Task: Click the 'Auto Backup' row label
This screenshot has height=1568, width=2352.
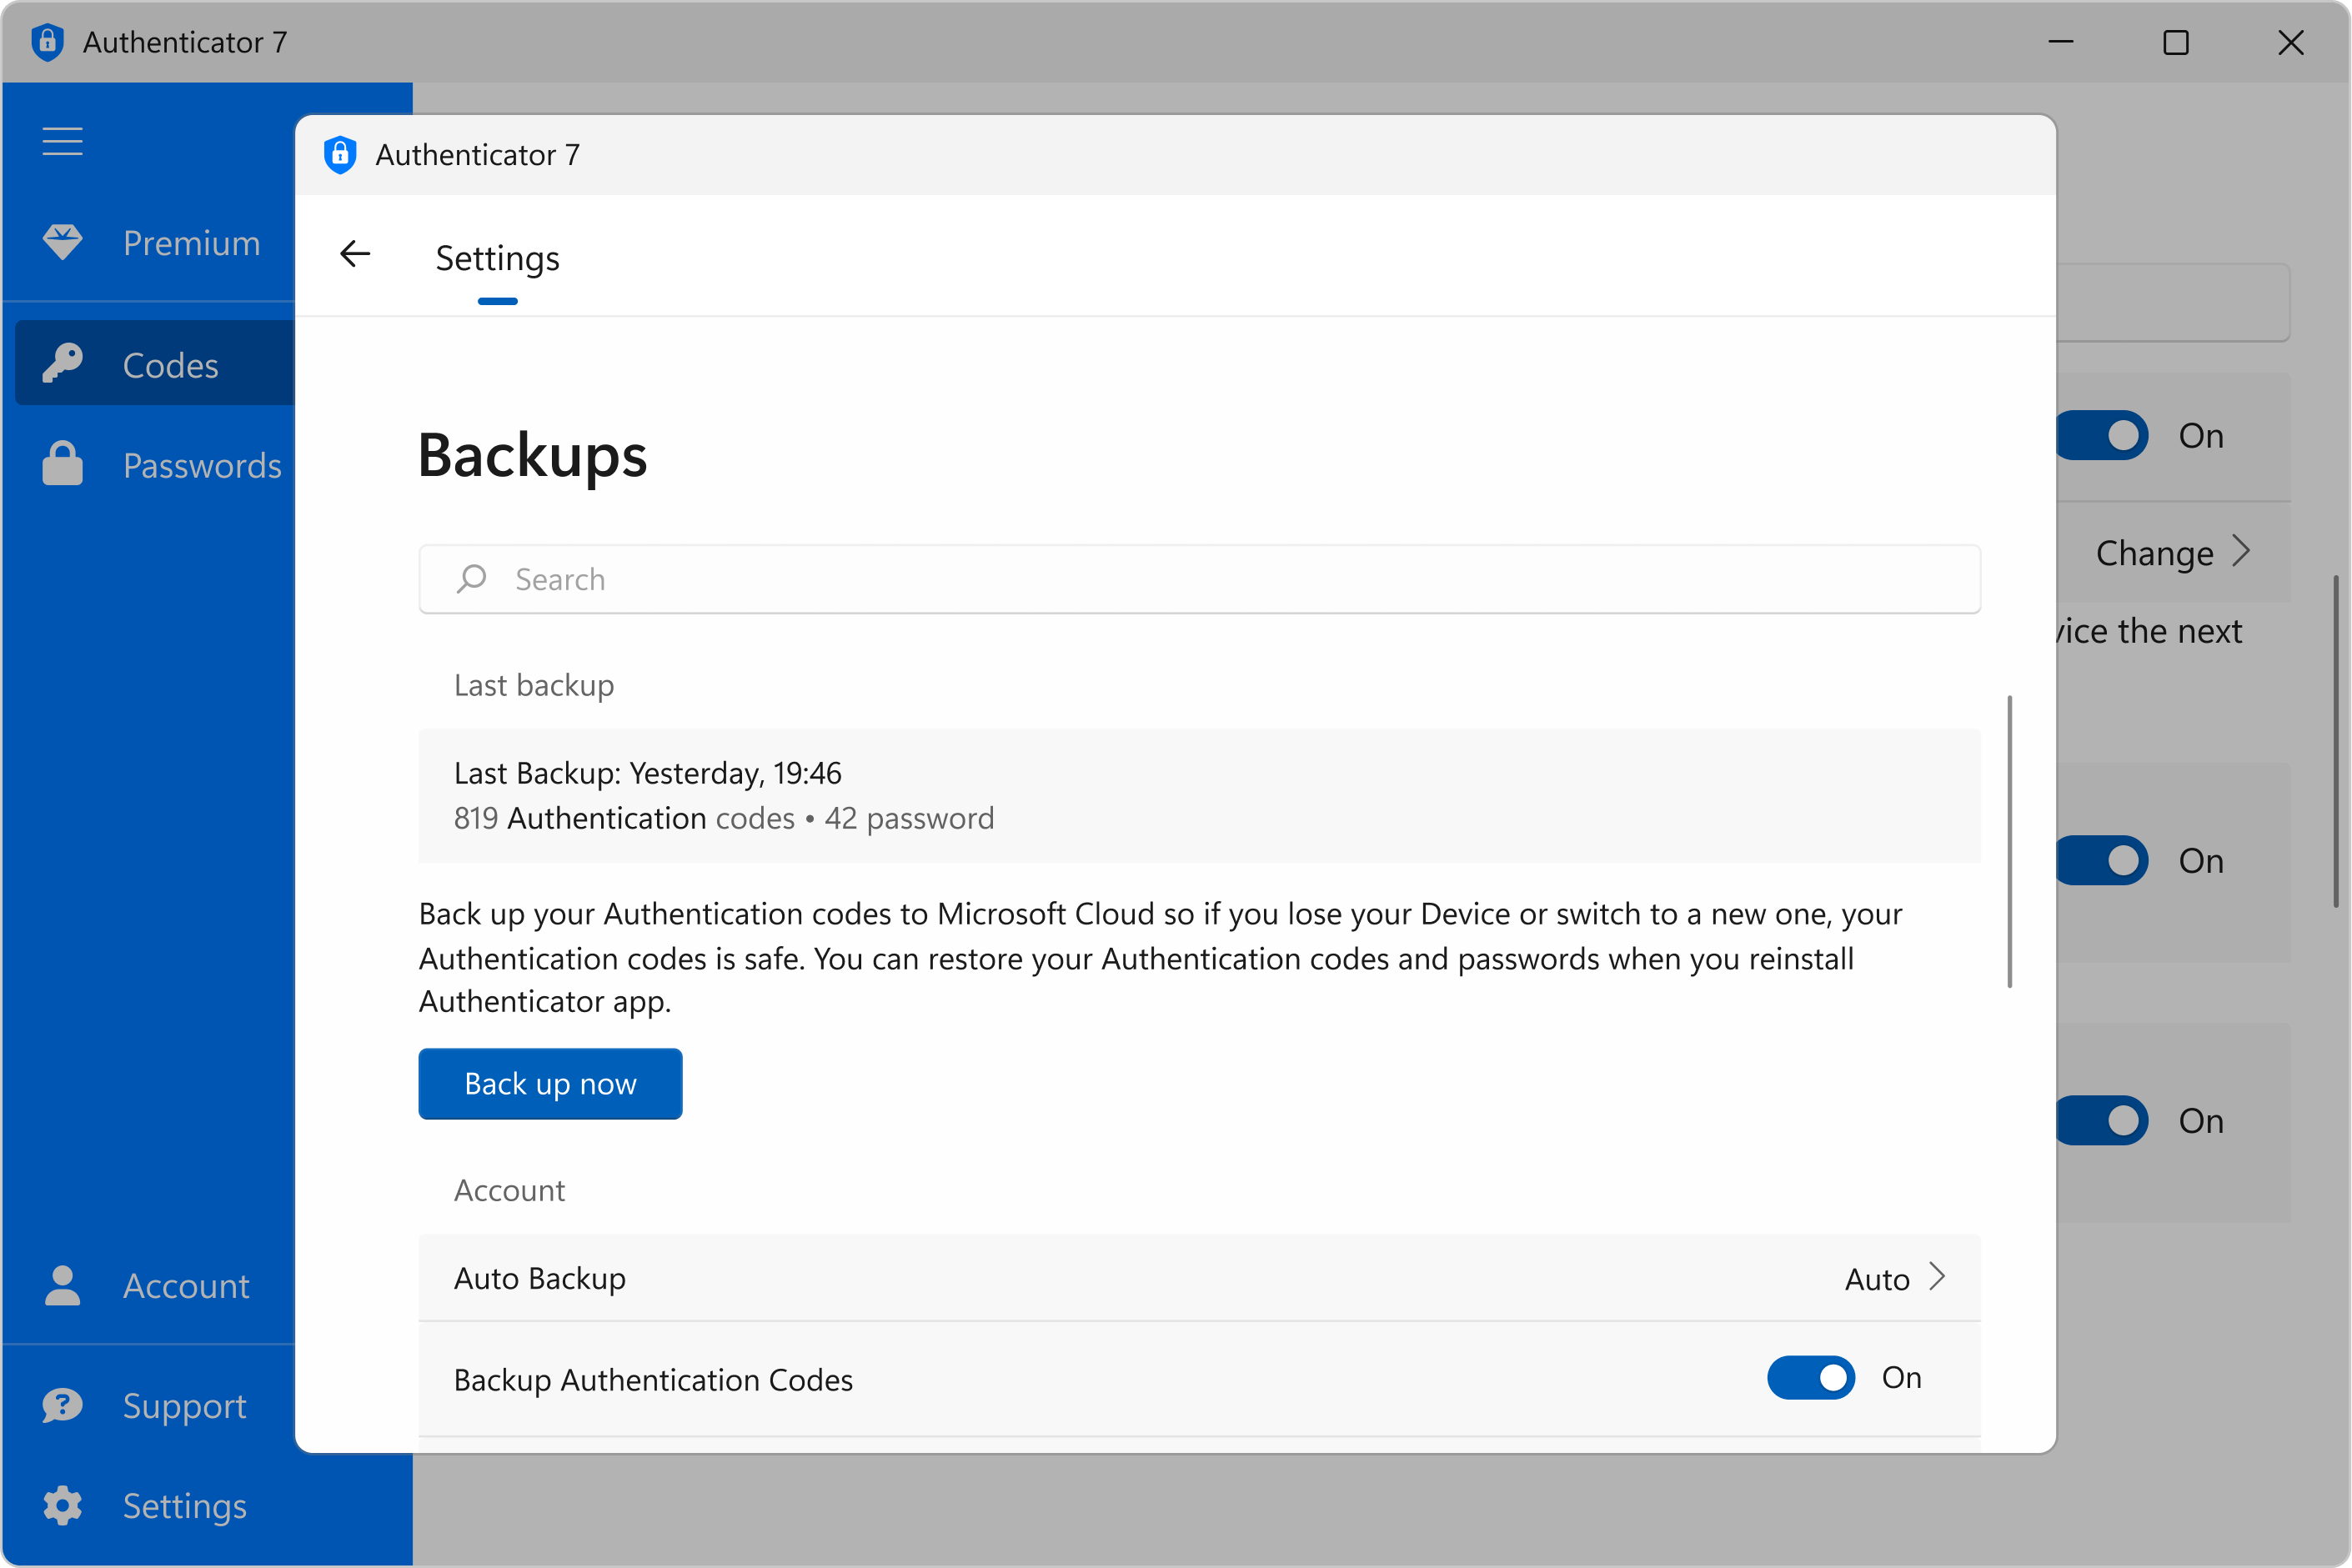Action: [x=540, y=1278]
